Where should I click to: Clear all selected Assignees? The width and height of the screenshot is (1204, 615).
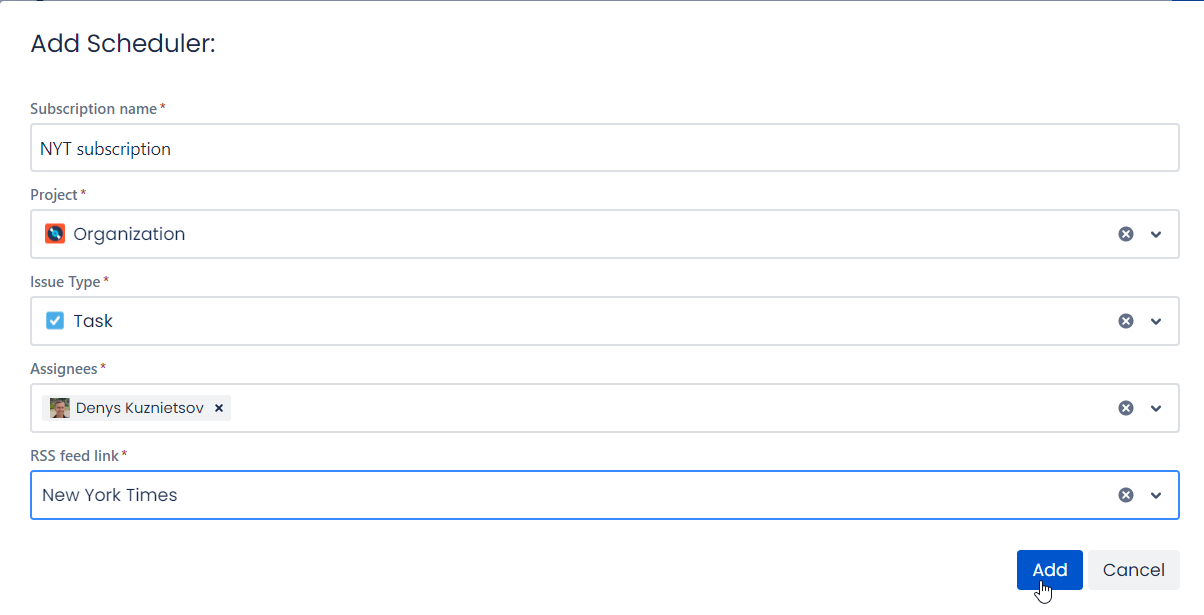click(1126, 408)
